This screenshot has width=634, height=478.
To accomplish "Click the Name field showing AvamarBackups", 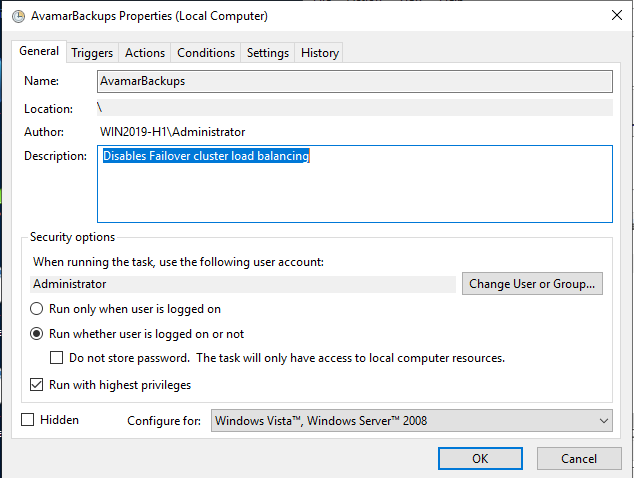I will (x=354, y=81).
